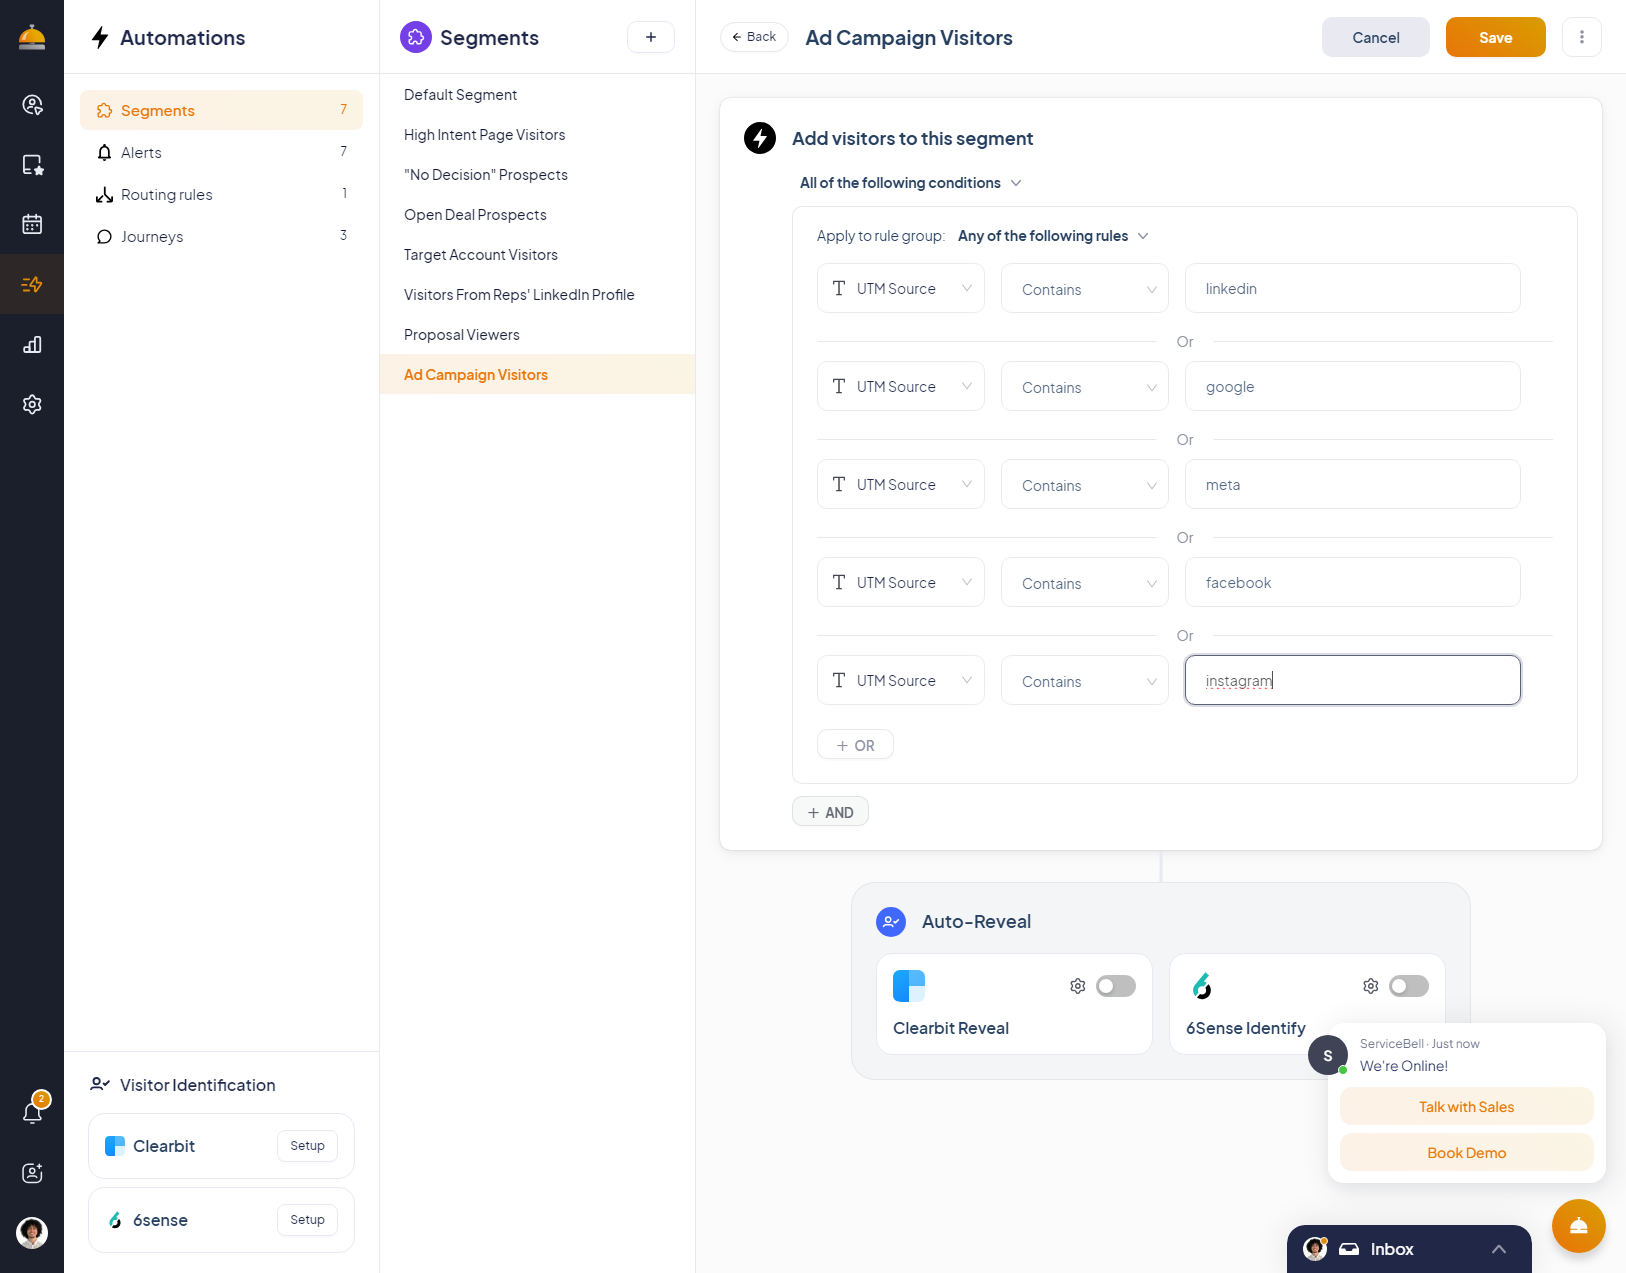Open UTM Source dropdown for linkedin rule
Viewport: 1626px width, 1273px height.
[x=901, y=288]
